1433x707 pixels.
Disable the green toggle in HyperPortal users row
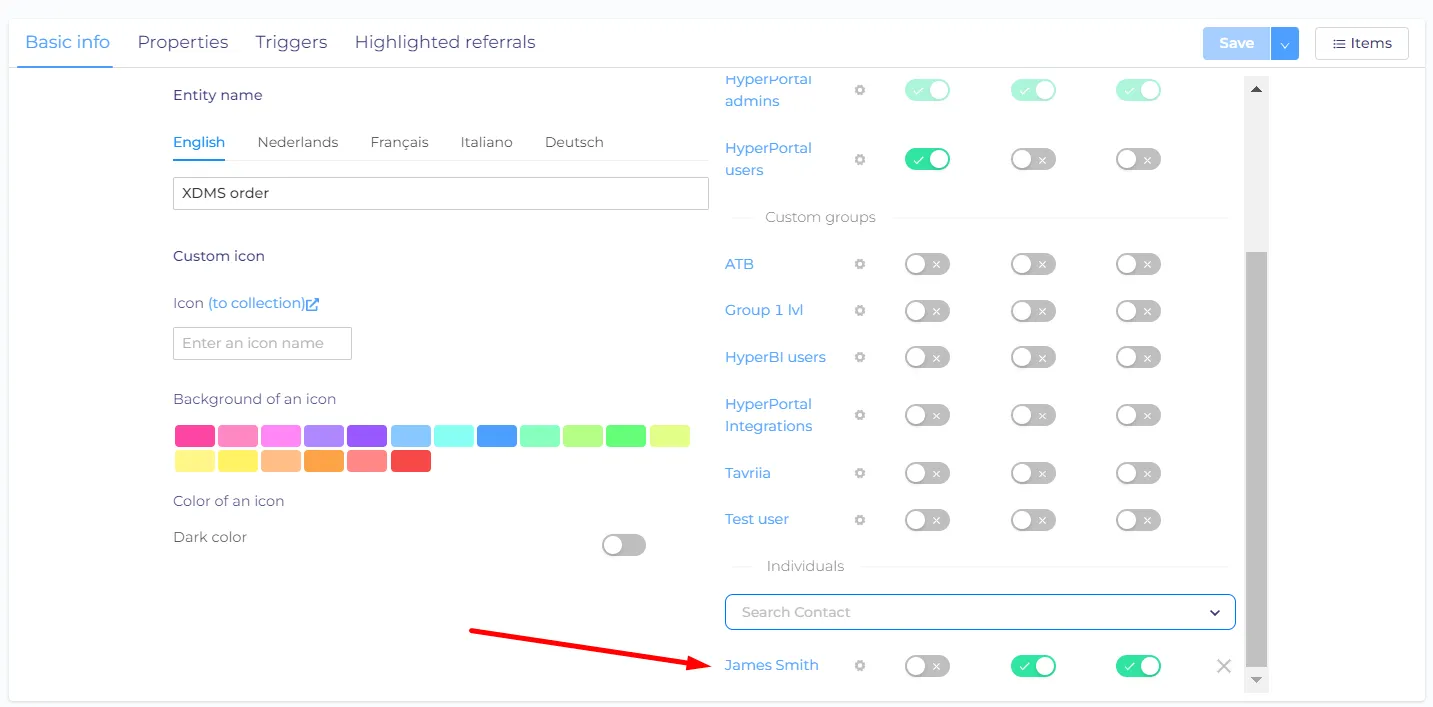(927, 159)
